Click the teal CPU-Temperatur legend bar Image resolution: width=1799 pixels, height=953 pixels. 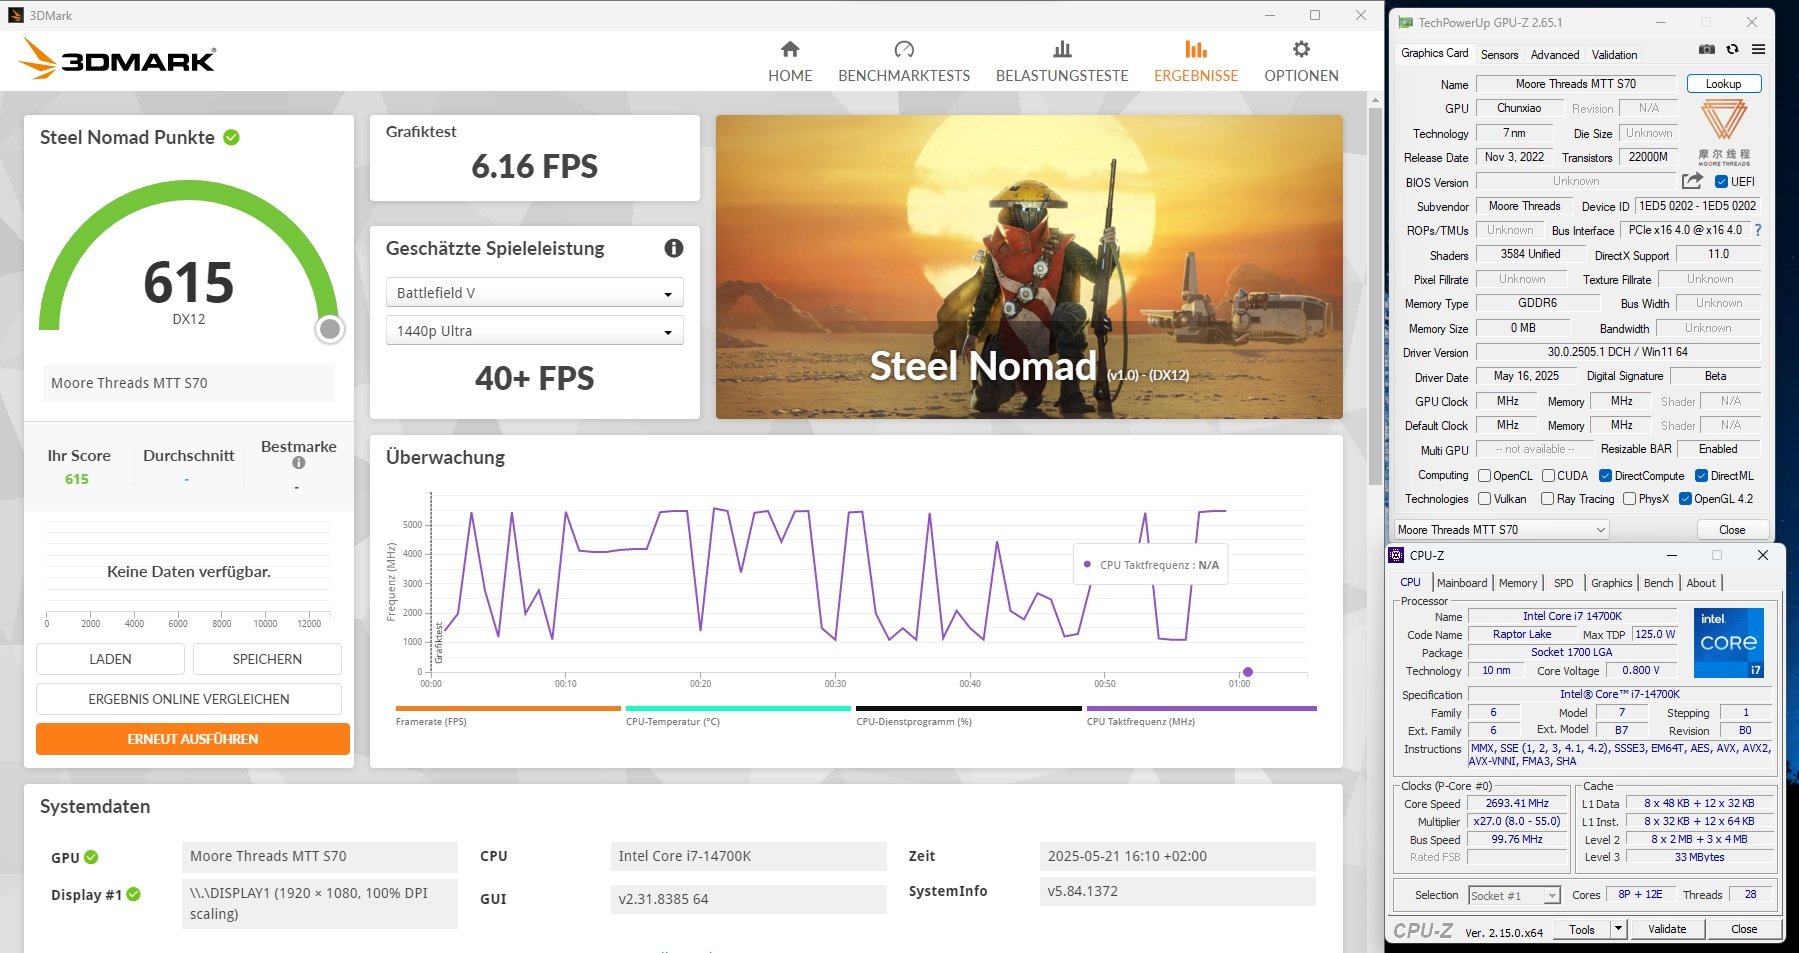pos(738,708)
